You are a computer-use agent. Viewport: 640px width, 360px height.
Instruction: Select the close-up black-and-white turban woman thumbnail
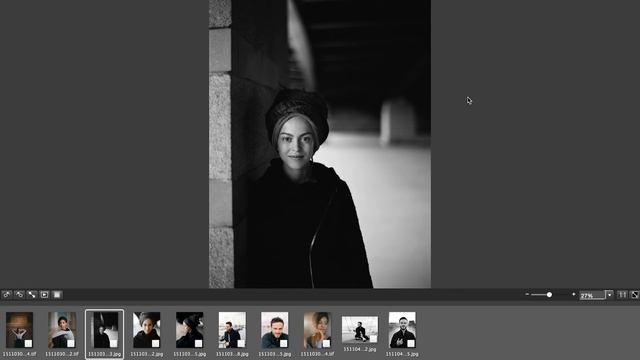pyautogui.click(x=147, y=330)
